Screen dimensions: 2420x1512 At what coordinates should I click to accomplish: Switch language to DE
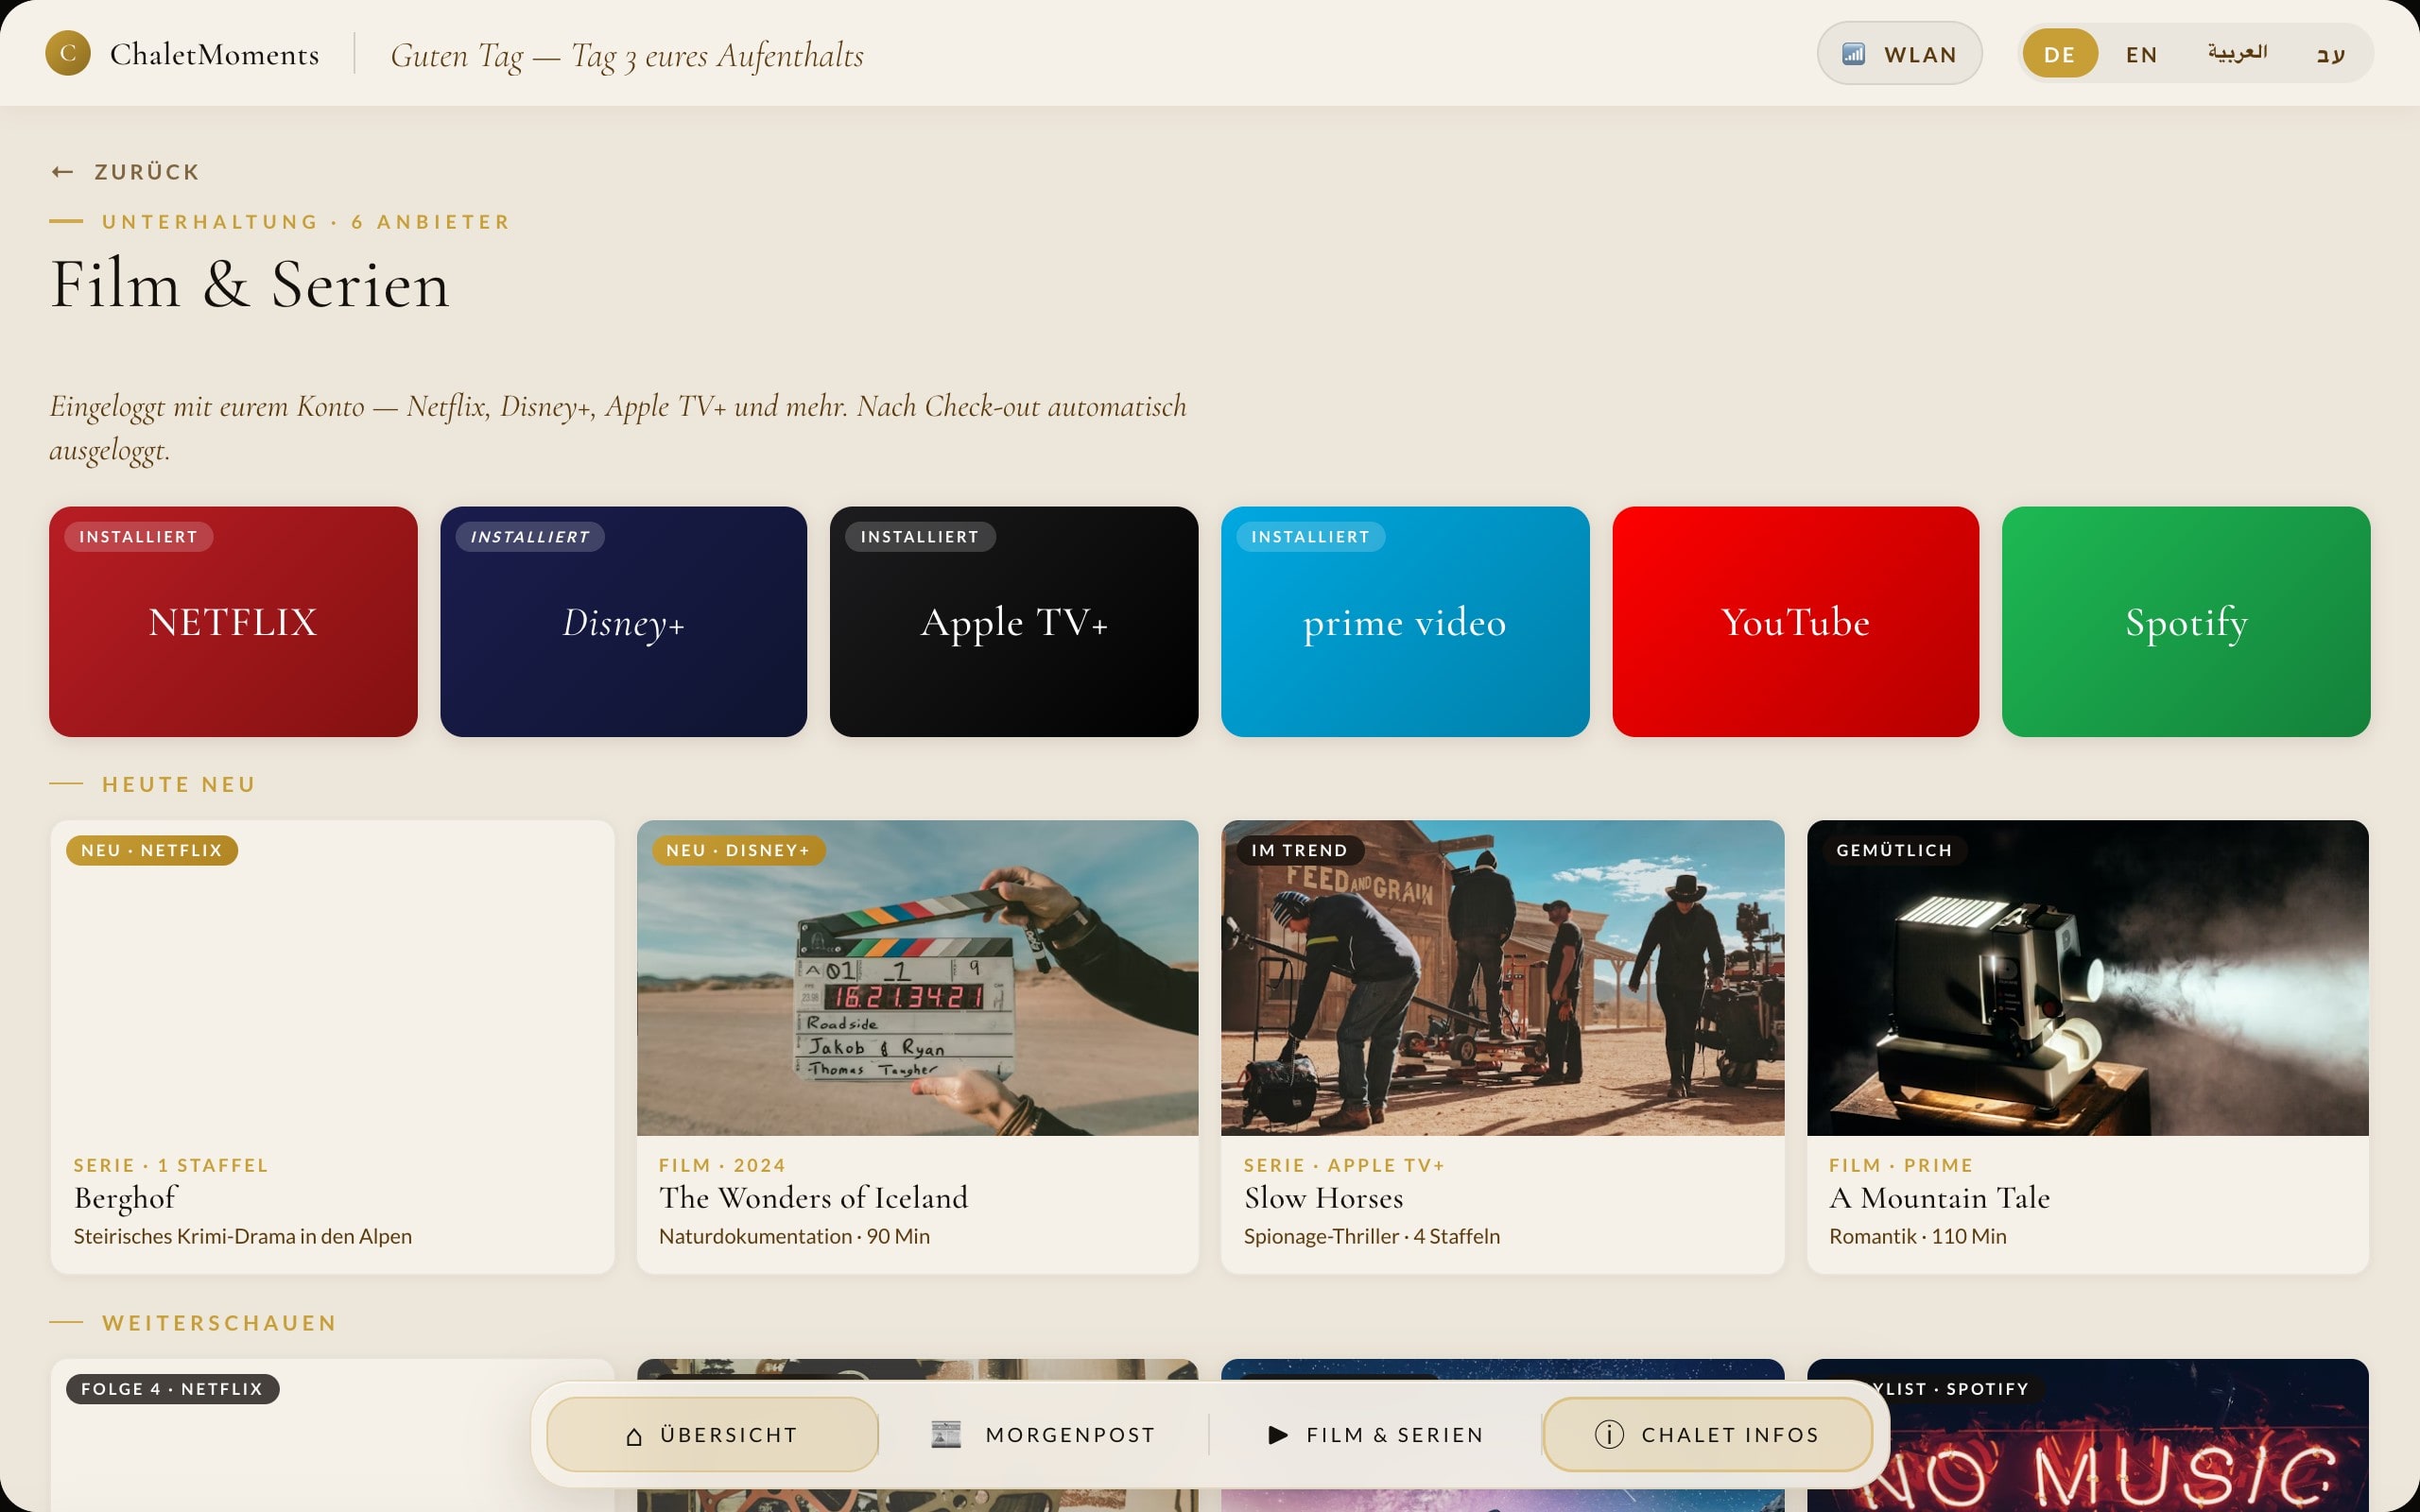(2060, 54)
